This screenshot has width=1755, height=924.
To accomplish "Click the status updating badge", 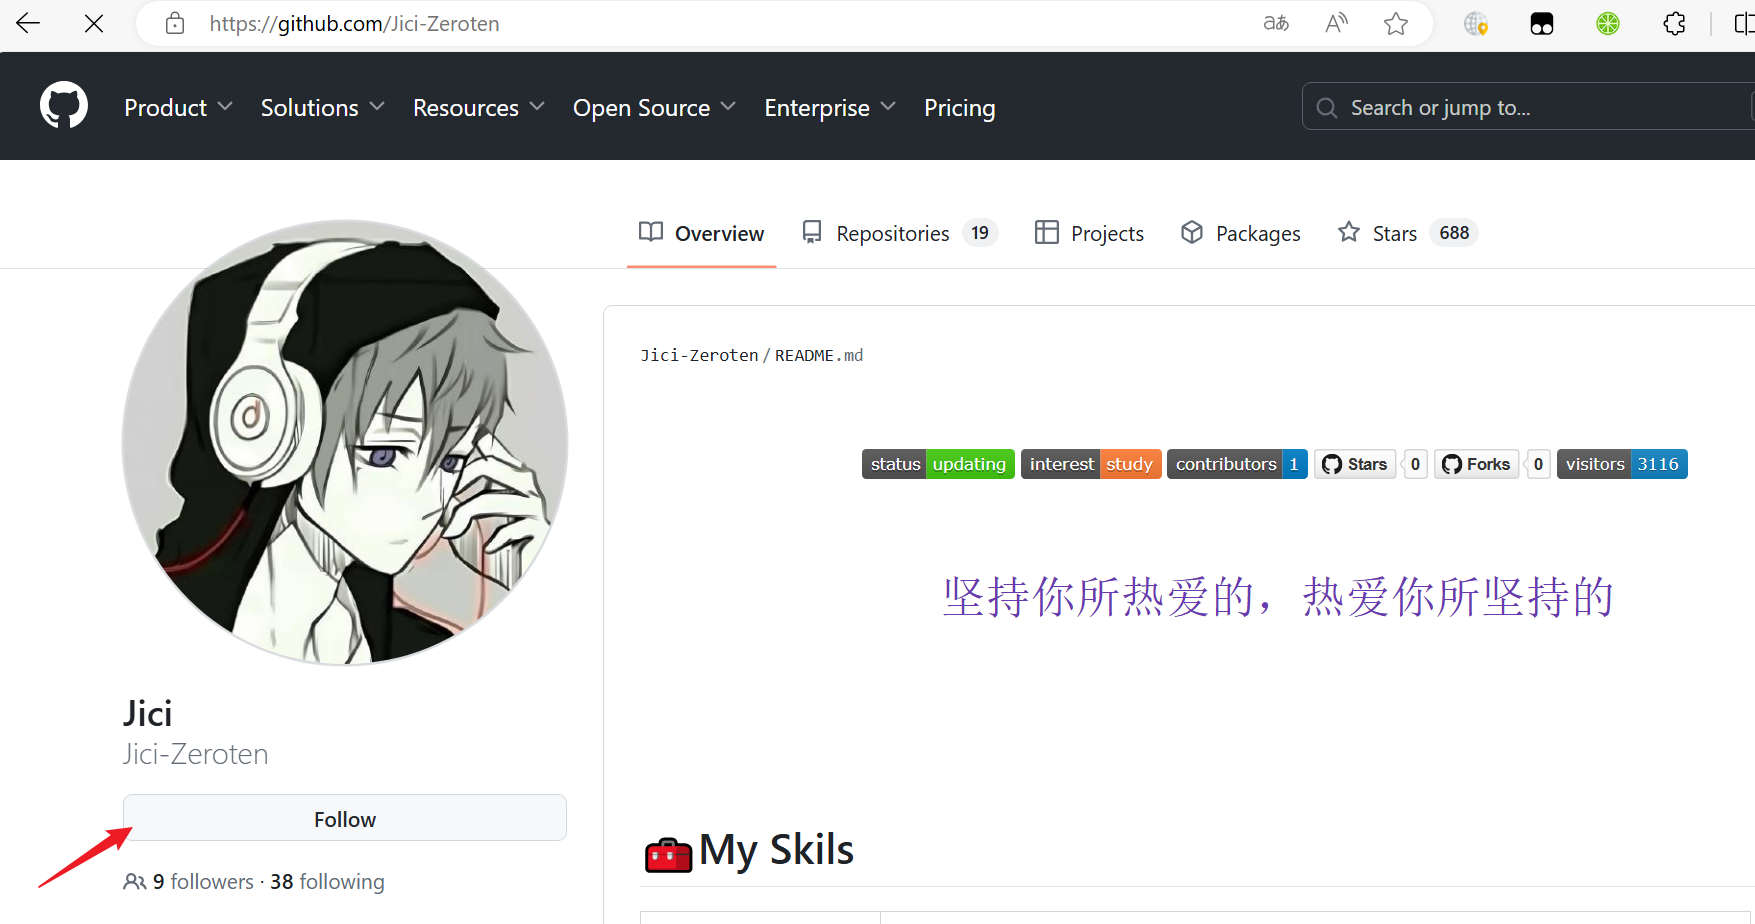I will coord(938,464).
